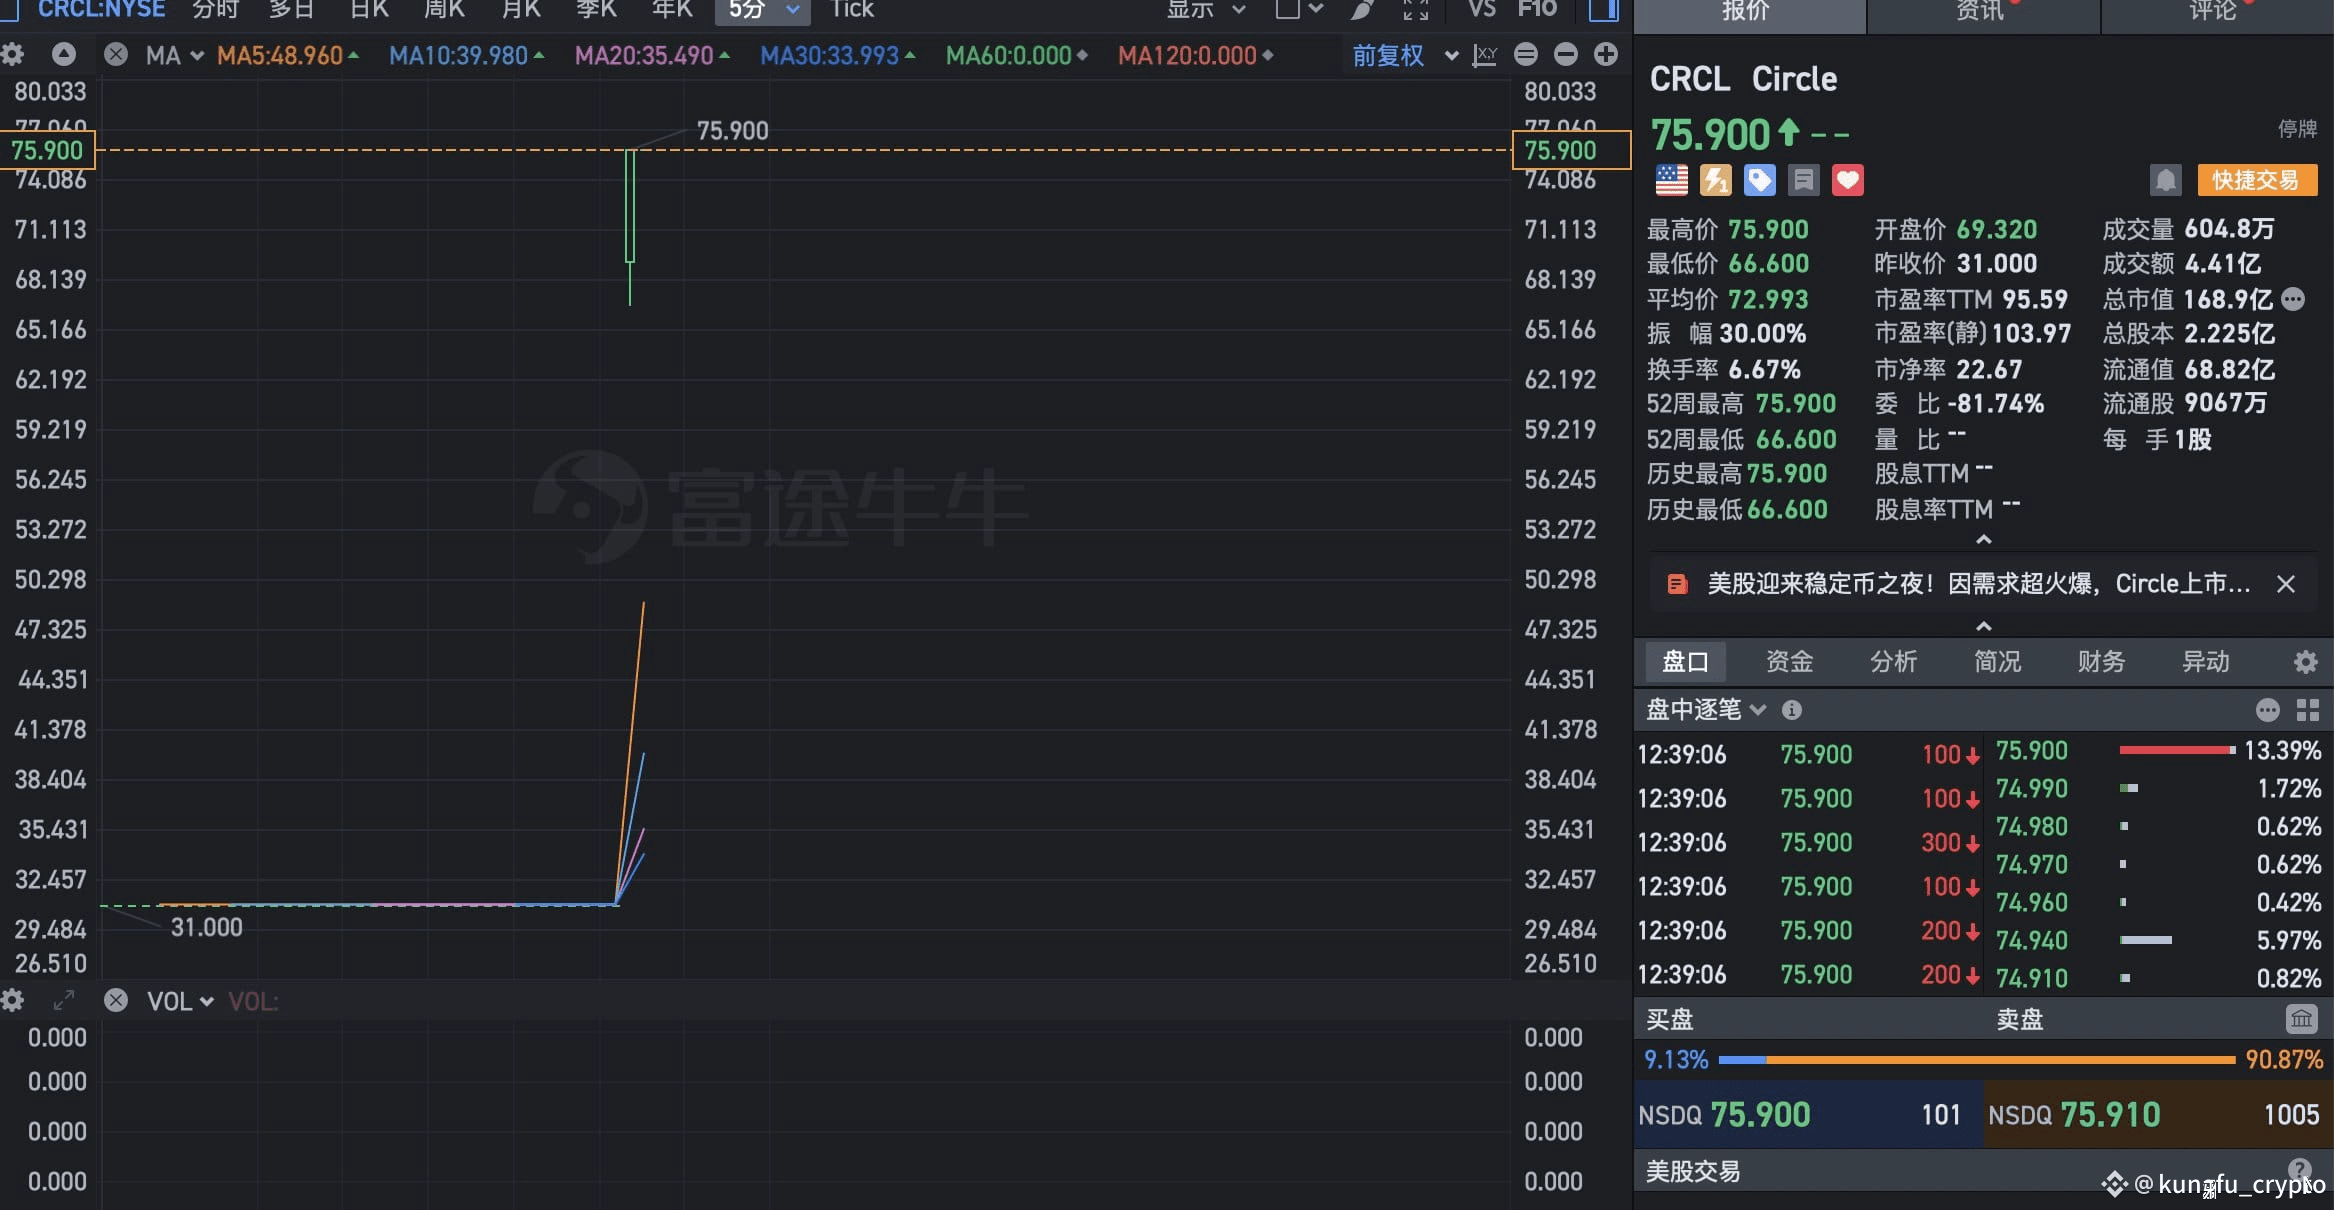This screenshot has height=1210, width=2334.
Task: Open MA indicator settings gear
Action: pos(12,54)
